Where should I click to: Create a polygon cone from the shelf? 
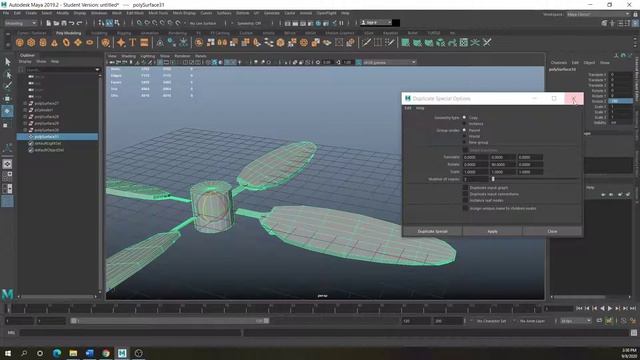[x=54, y=42]
